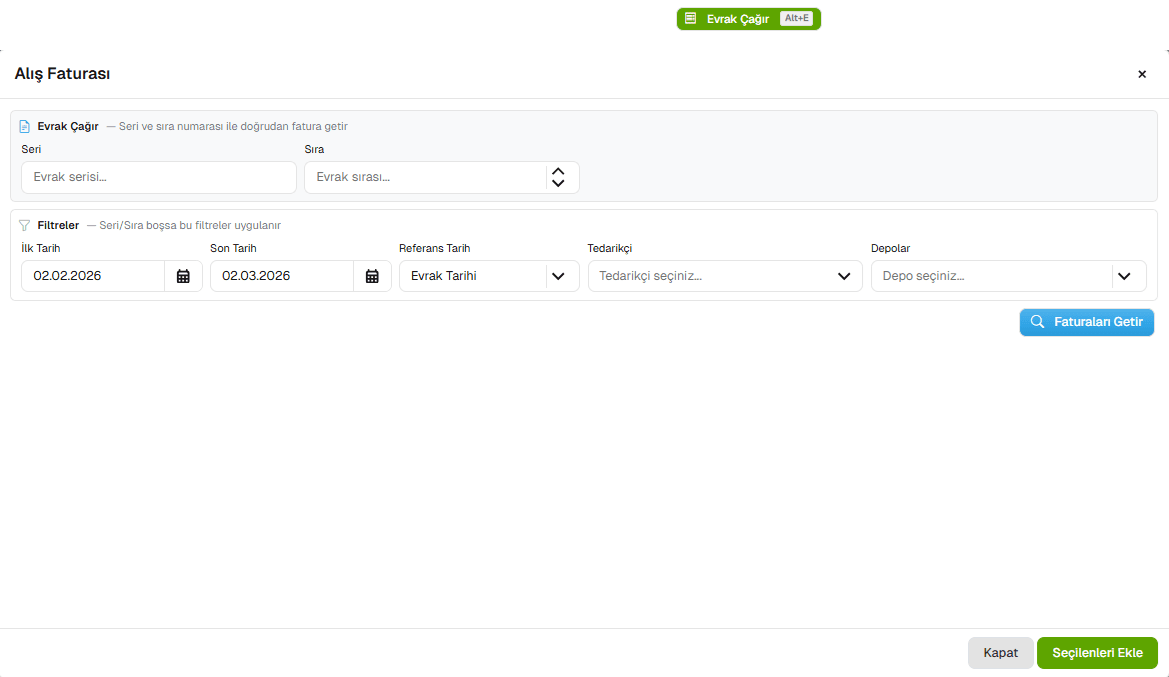
Task: Close the Alış Faturası dialog
Action: pos(1142,74)
